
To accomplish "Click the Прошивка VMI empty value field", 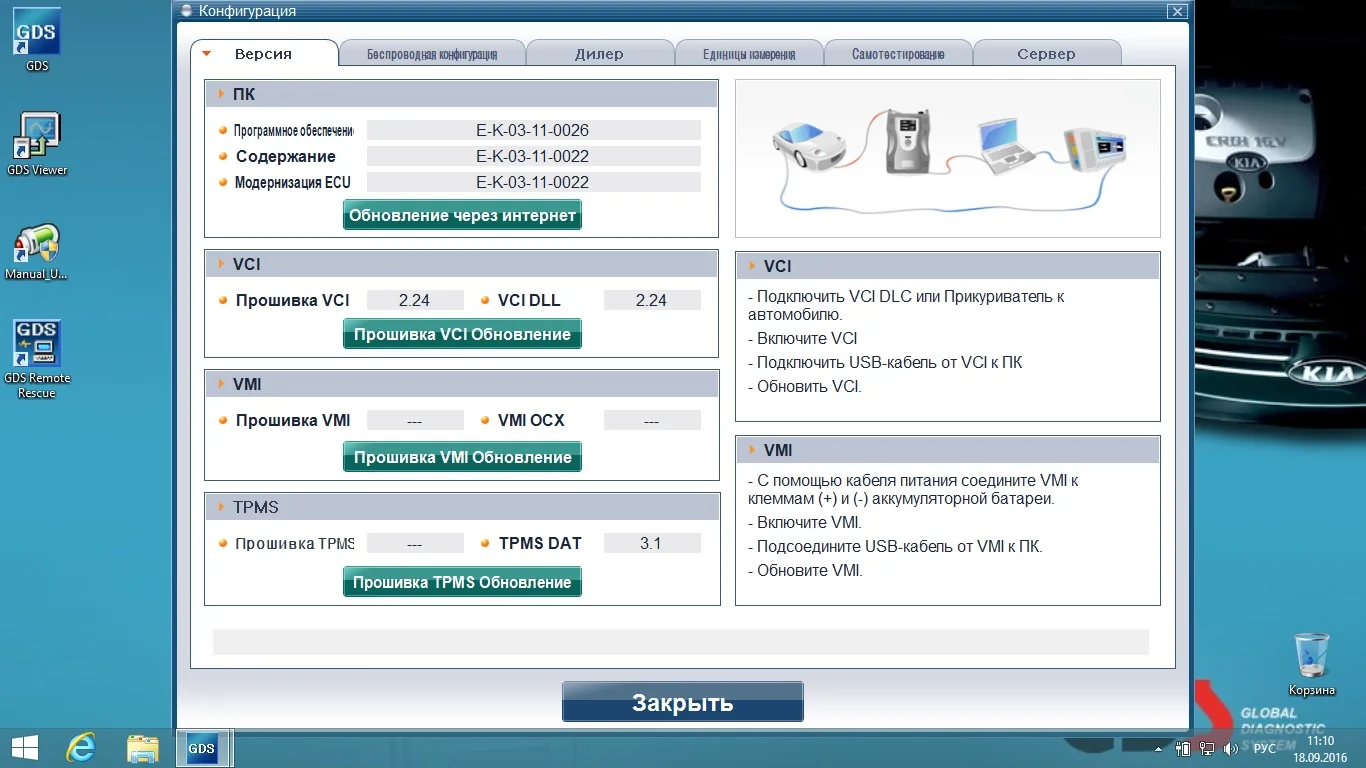I will [x=415, y=420].
